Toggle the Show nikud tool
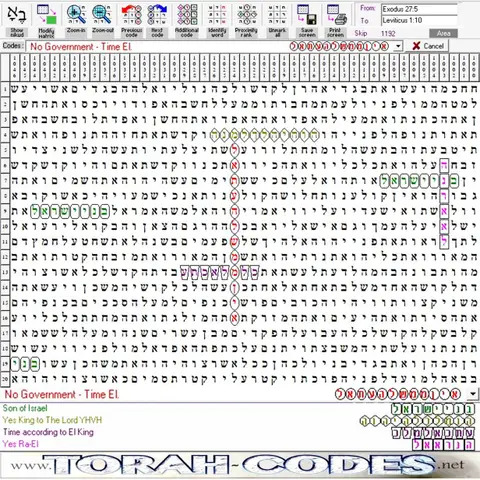Screen dimensions: 480x480 click(x=17, y=21)
